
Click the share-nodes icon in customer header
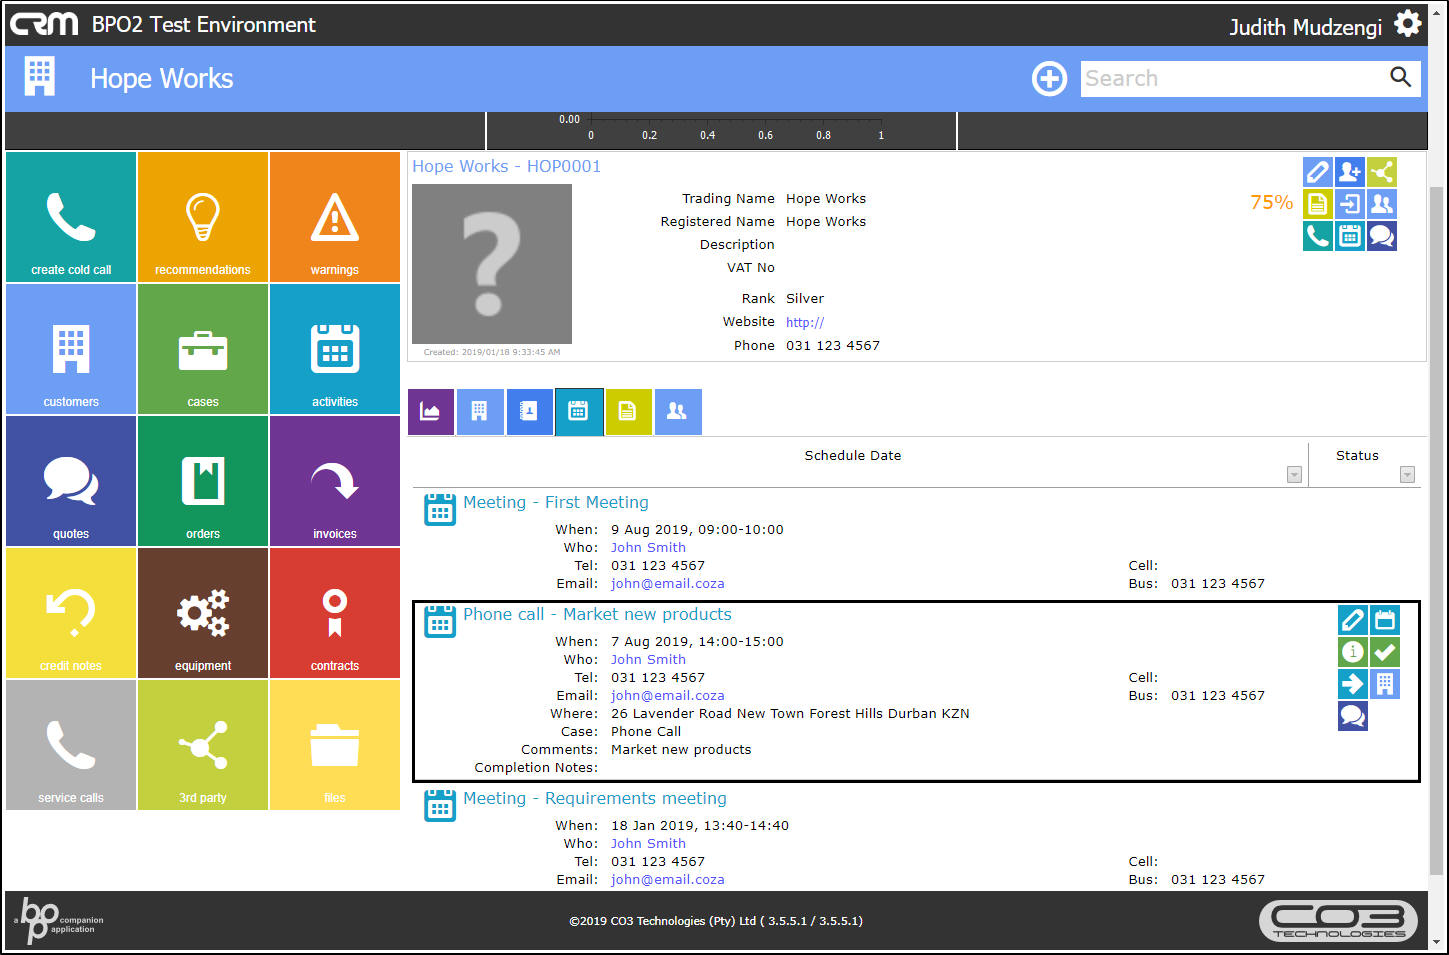1382,172
